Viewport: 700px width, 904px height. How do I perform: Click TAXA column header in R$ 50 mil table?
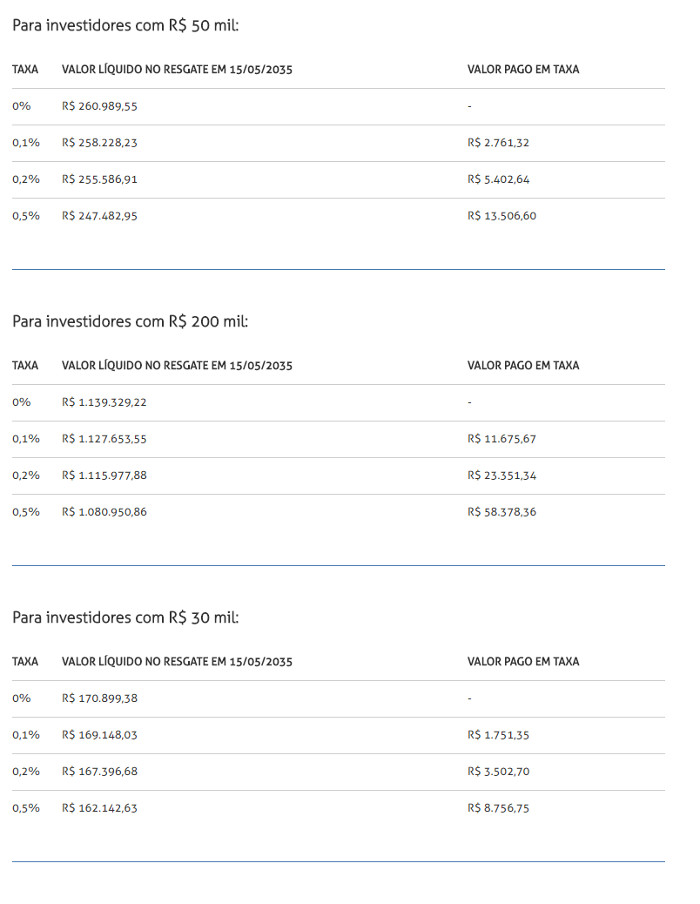pyautogui.click(x=25, y=70)
